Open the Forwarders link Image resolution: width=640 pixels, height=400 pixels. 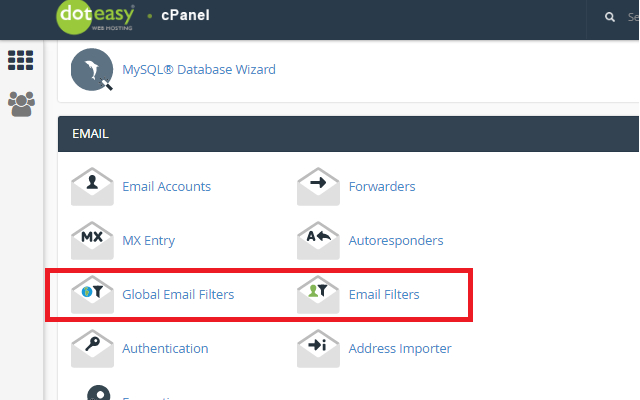(x=382, y=187)
